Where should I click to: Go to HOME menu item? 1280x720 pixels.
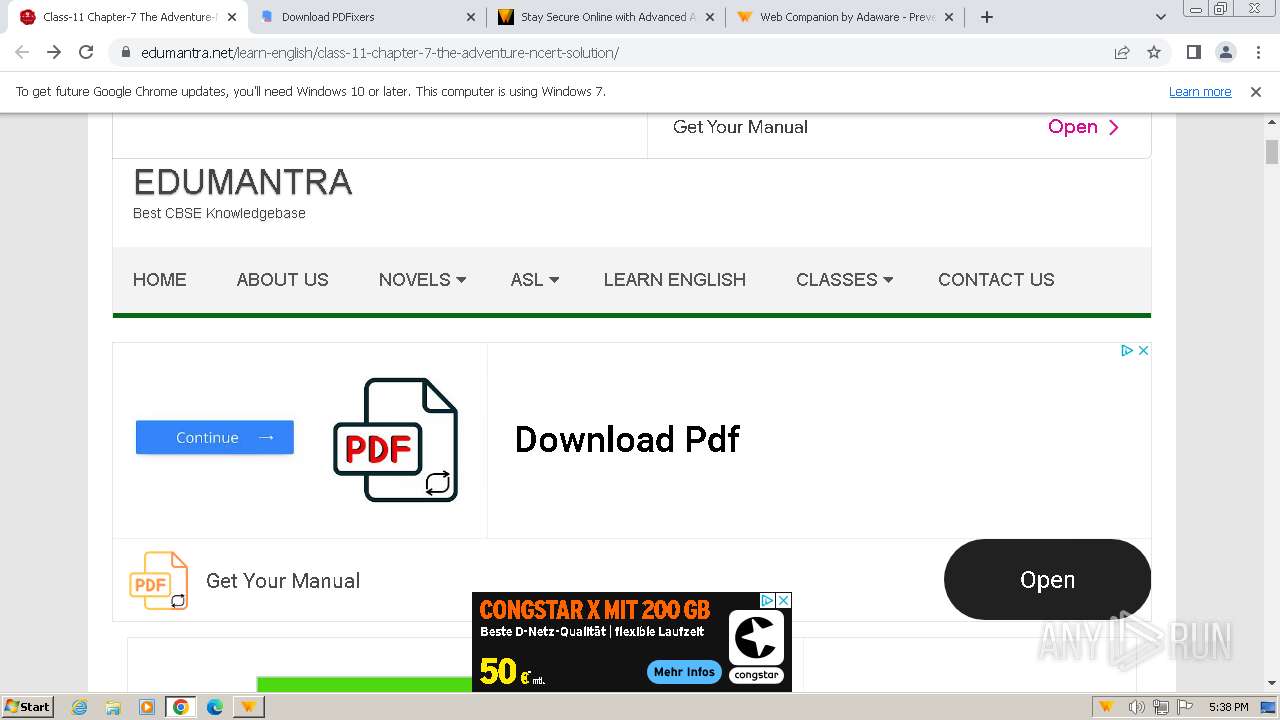click(x=160, y=280)
